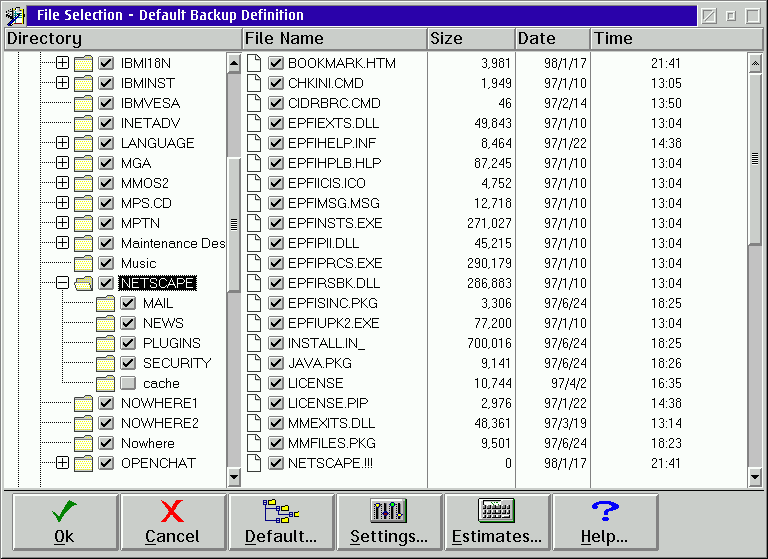Click the file icon for MMEXITS.DLL
768x559 pixels.
(x=254, y=423)
